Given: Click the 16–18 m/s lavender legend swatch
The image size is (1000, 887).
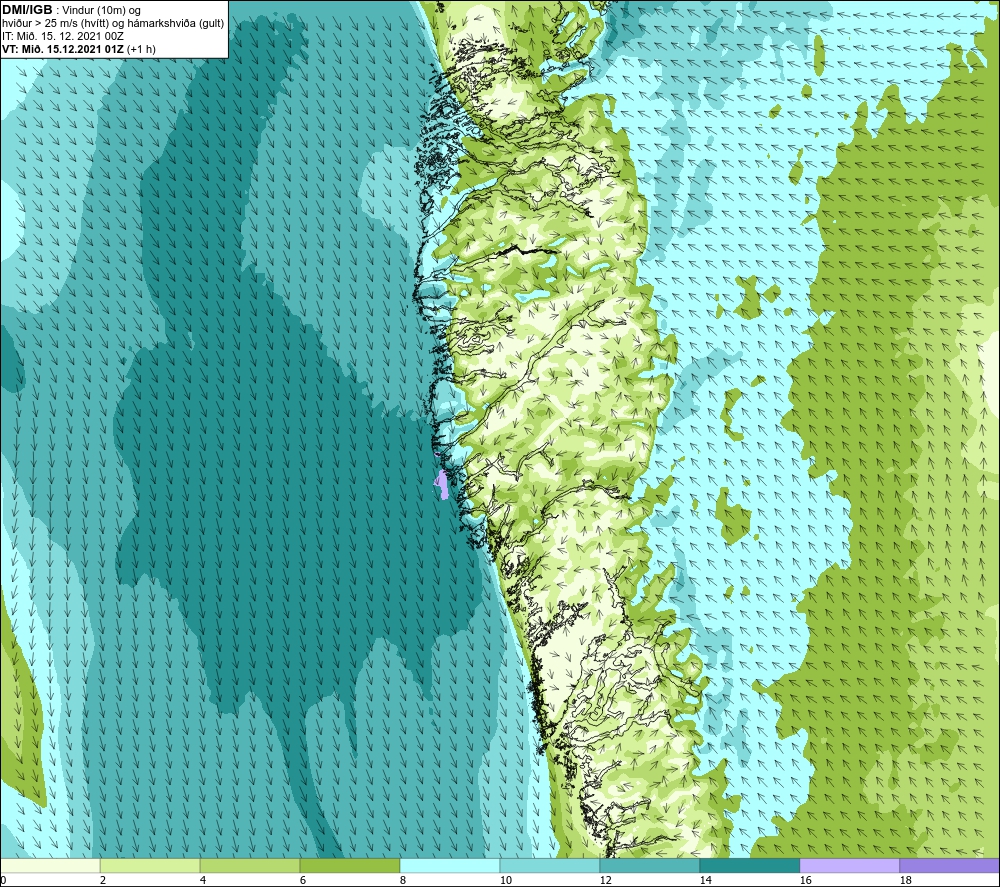Looking at the screenshot, I should coord(849,865).
